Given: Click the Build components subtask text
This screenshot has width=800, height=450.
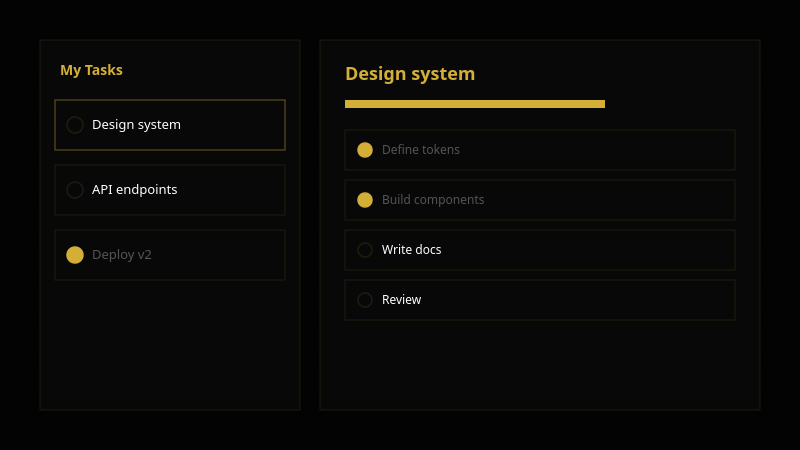Looking at the screenshot, I should click(x=433, y=200).
